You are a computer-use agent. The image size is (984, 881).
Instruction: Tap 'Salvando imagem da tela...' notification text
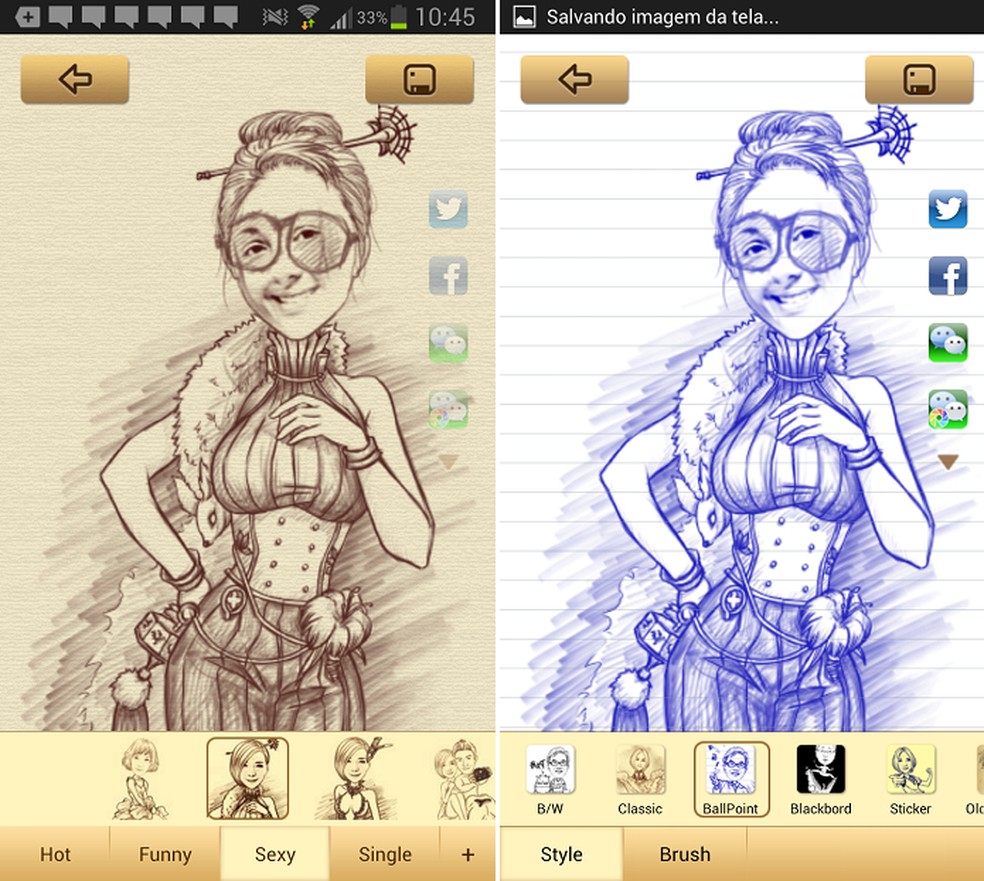click(x=662, y=17)
